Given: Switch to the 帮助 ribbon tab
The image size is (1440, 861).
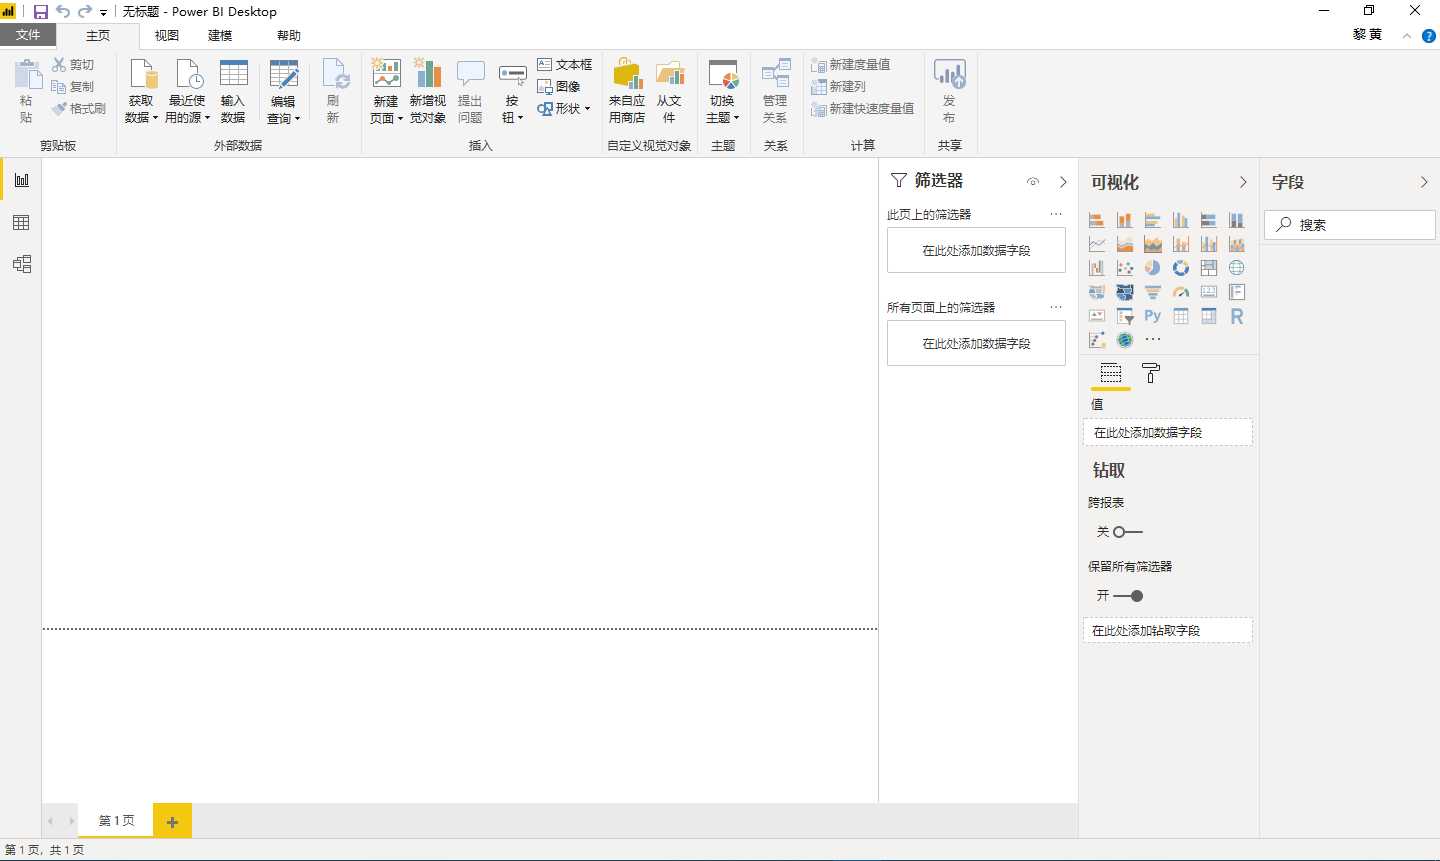Looking at the screenshot, I should pyautogui.click(x=289, y=35).
